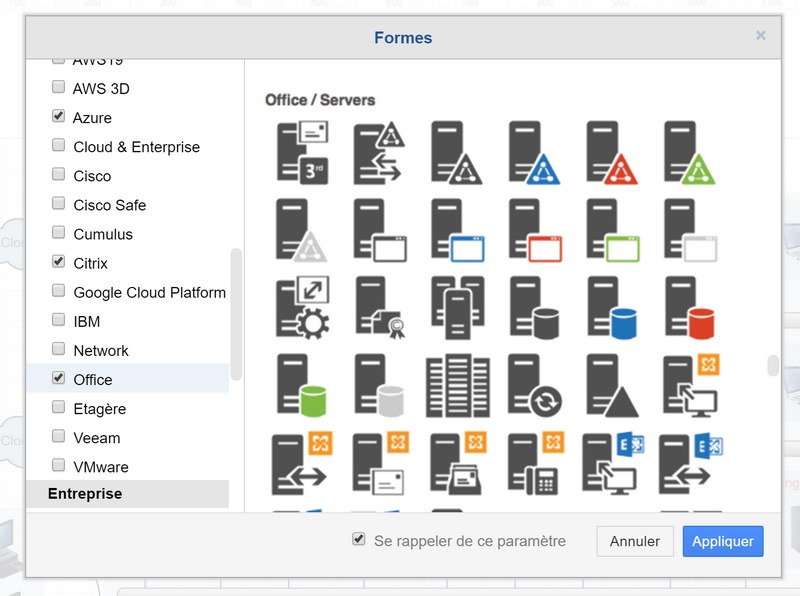The image size is (800, 596).
Task: Choose the server cluster icon
Action: (x=457, y=305)
